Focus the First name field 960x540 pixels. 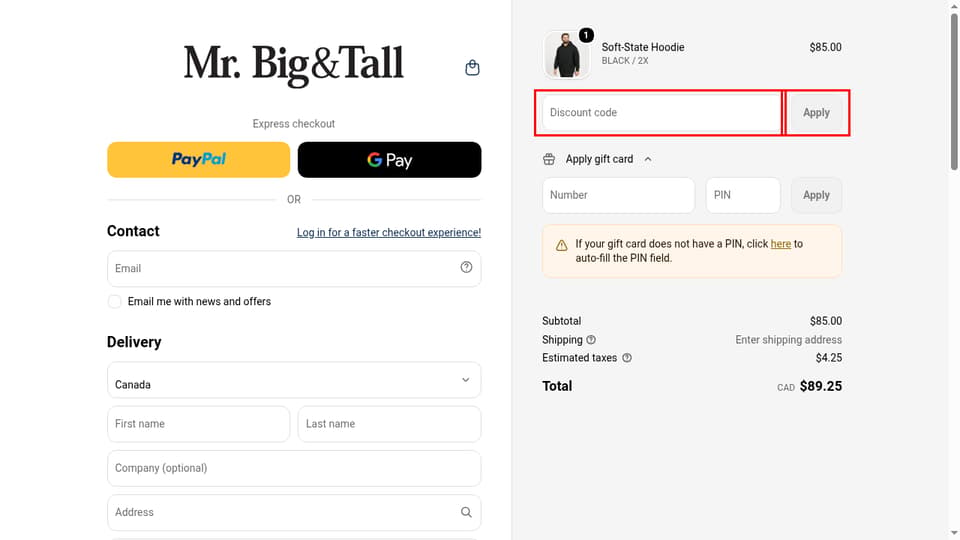(x=198, y=424)
